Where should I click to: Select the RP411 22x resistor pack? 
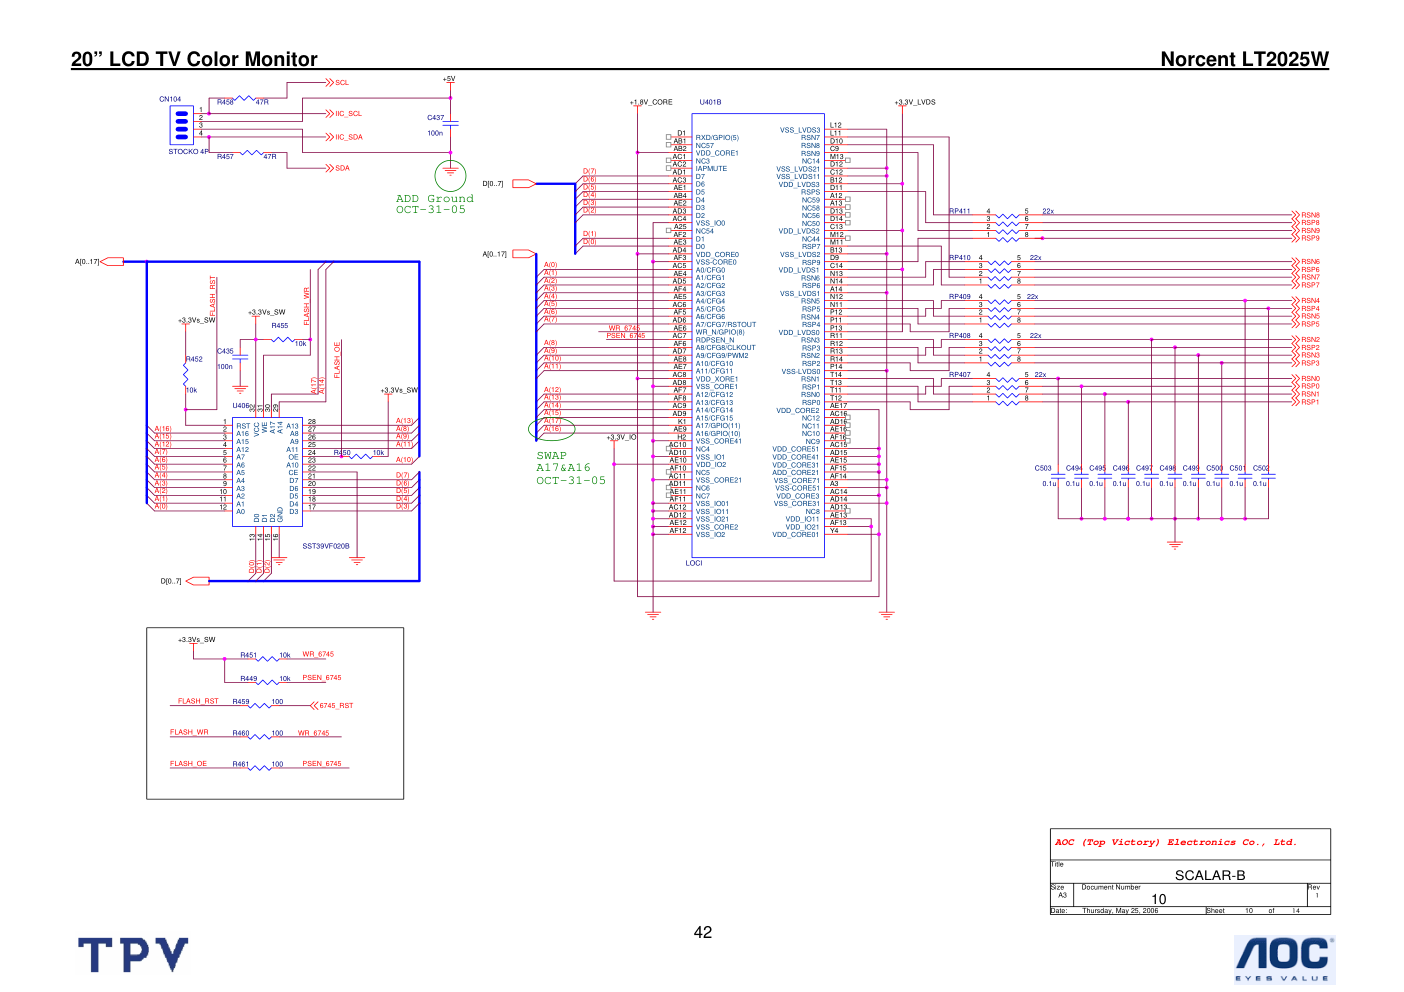[1006, 223]
